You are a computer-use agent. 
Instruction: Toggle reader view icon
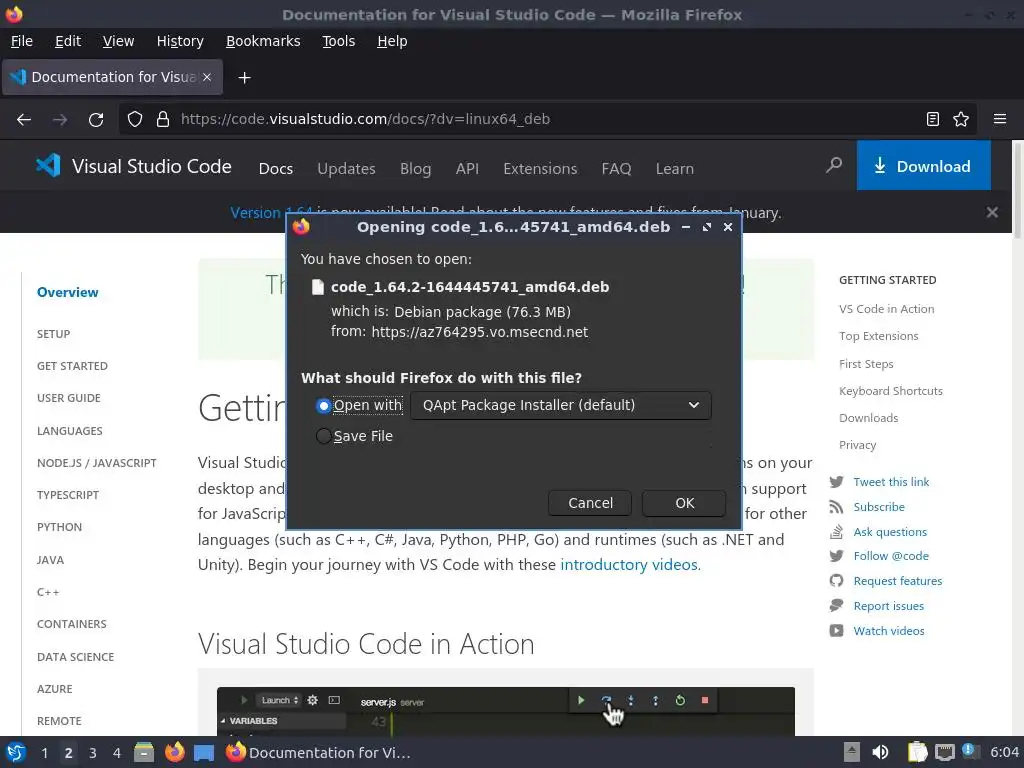[x=933, y=120]
